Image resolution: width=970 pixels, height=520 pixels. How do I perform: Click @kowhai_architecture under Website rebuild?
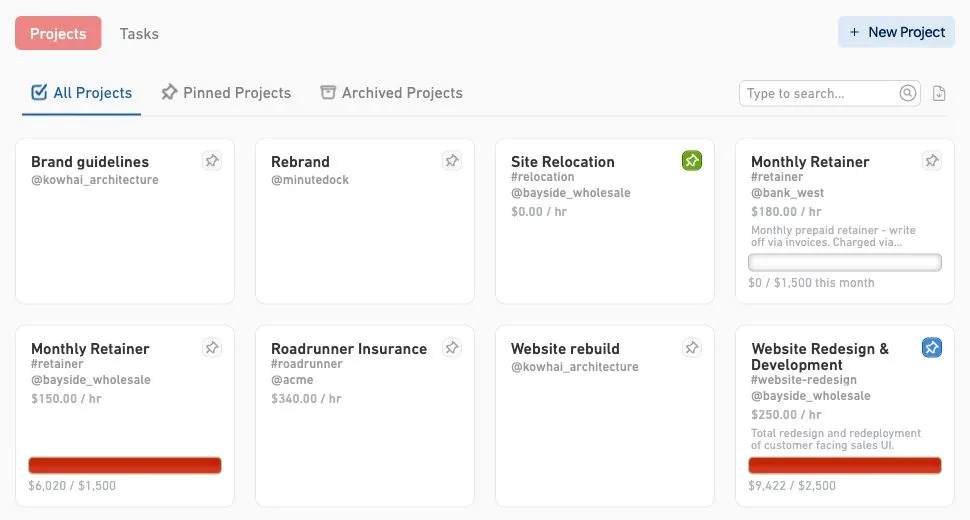(x=575, y=367)
